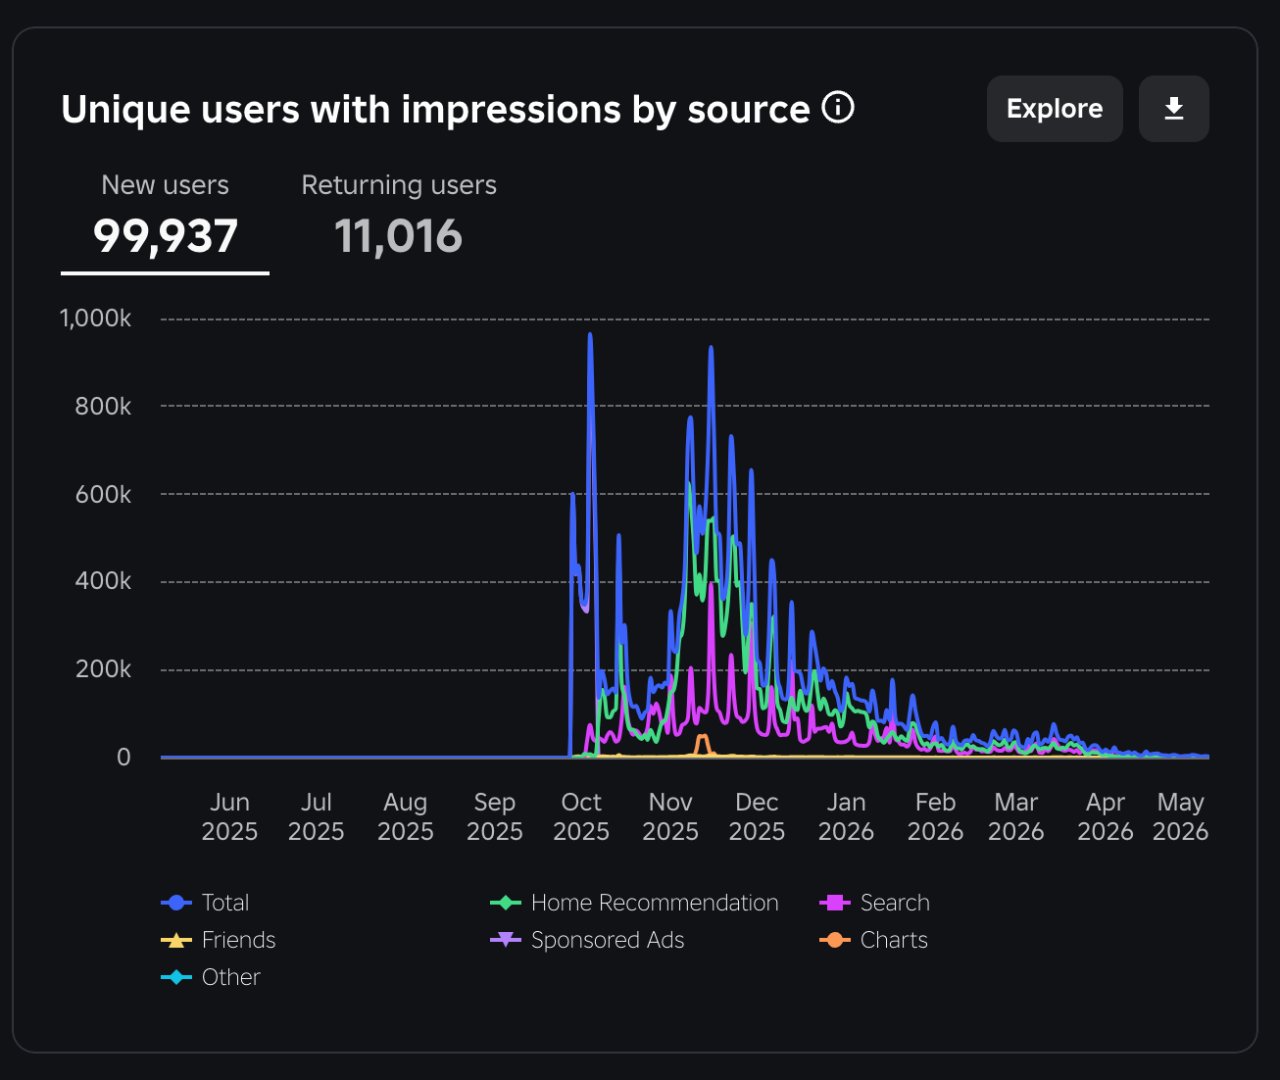Click the '800k' y-axis label

click(x=103, y=406)
